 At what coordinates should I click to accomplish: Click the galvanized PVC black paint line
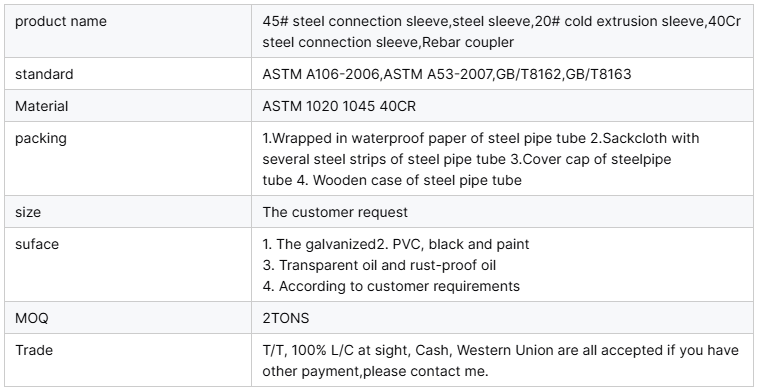[395, 244]
